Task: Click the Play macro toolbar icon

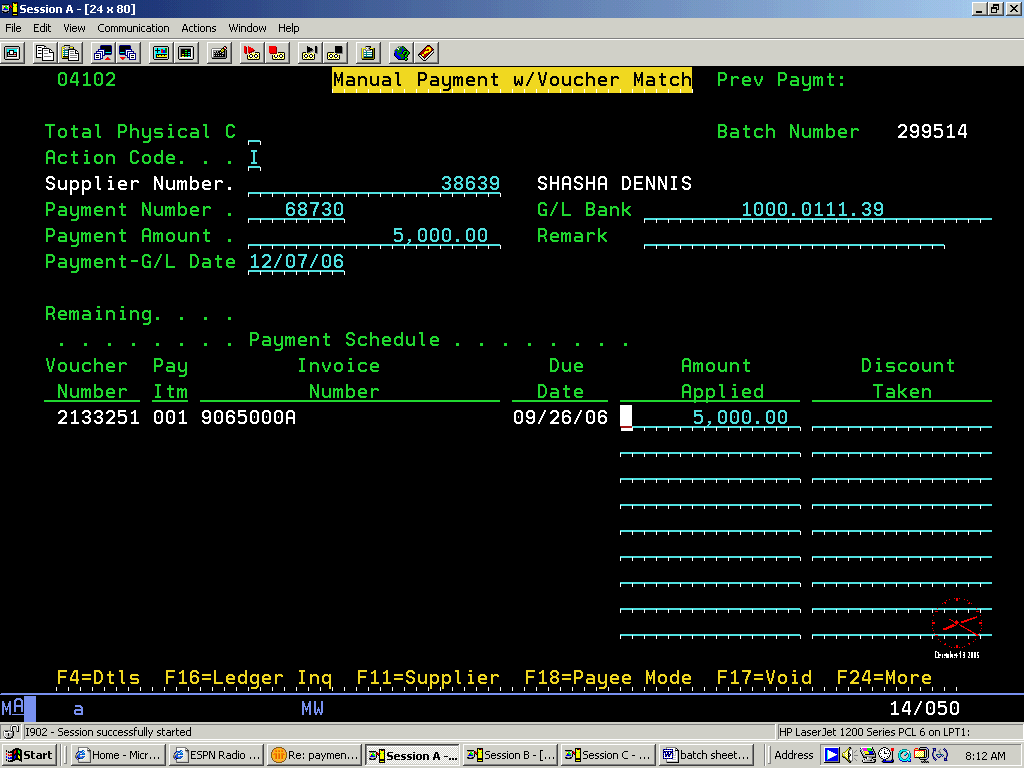Action: point(310,53)
